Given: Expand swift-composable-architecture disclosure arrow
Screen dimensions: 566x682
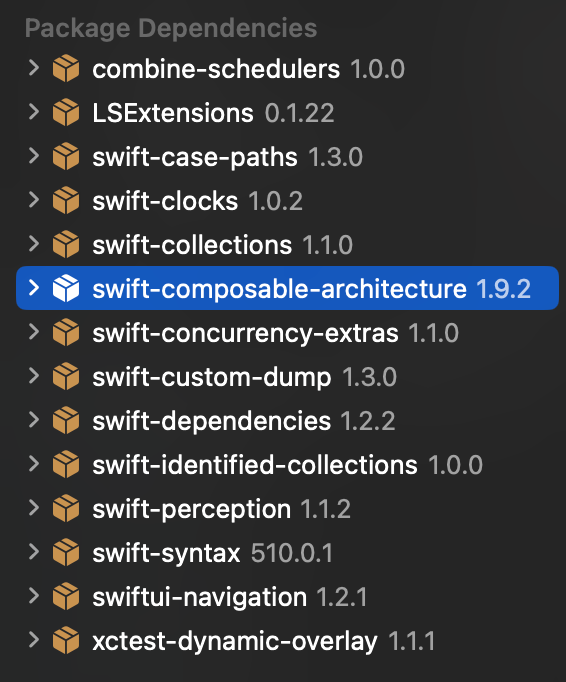Looking at the screenshot, I should tap(33, 288).
